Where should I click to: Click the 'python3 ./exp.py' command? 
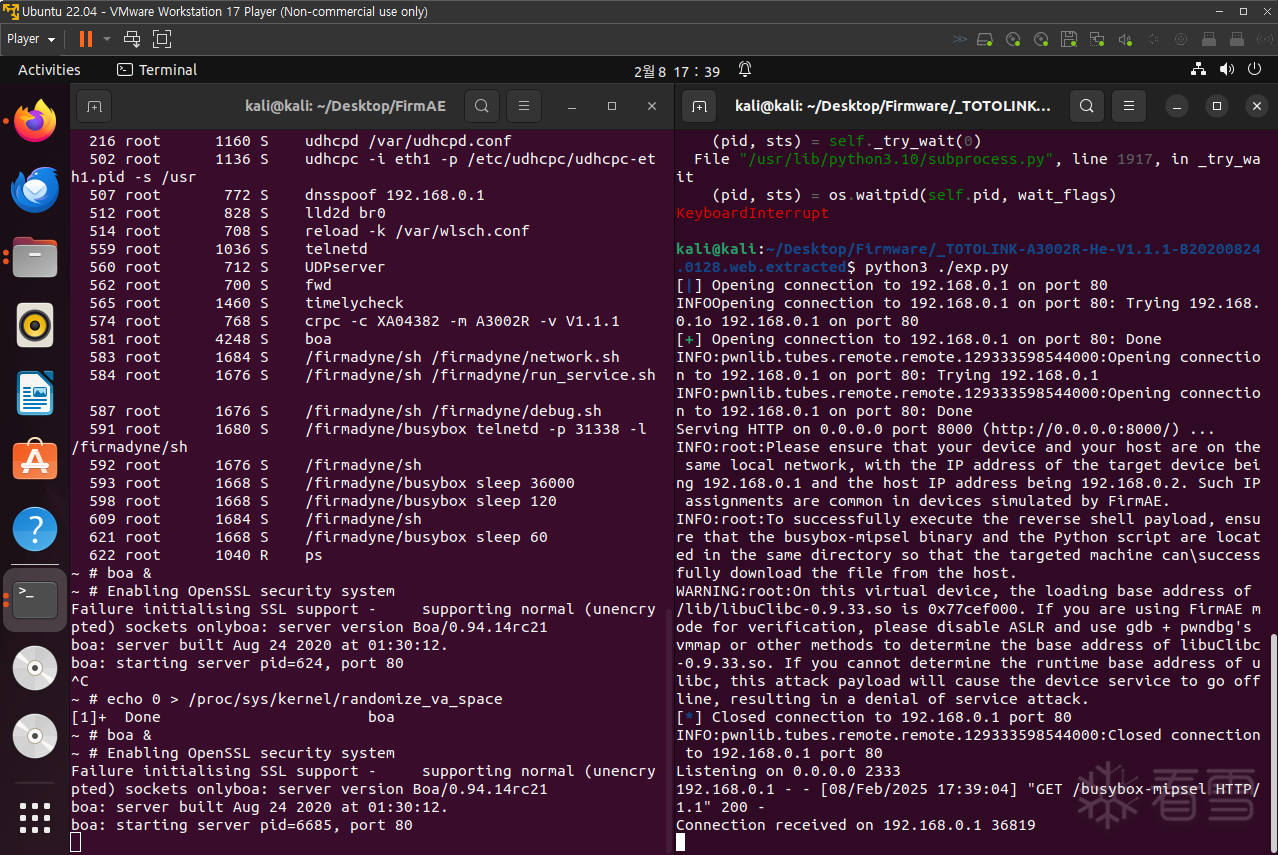point(937,267)
